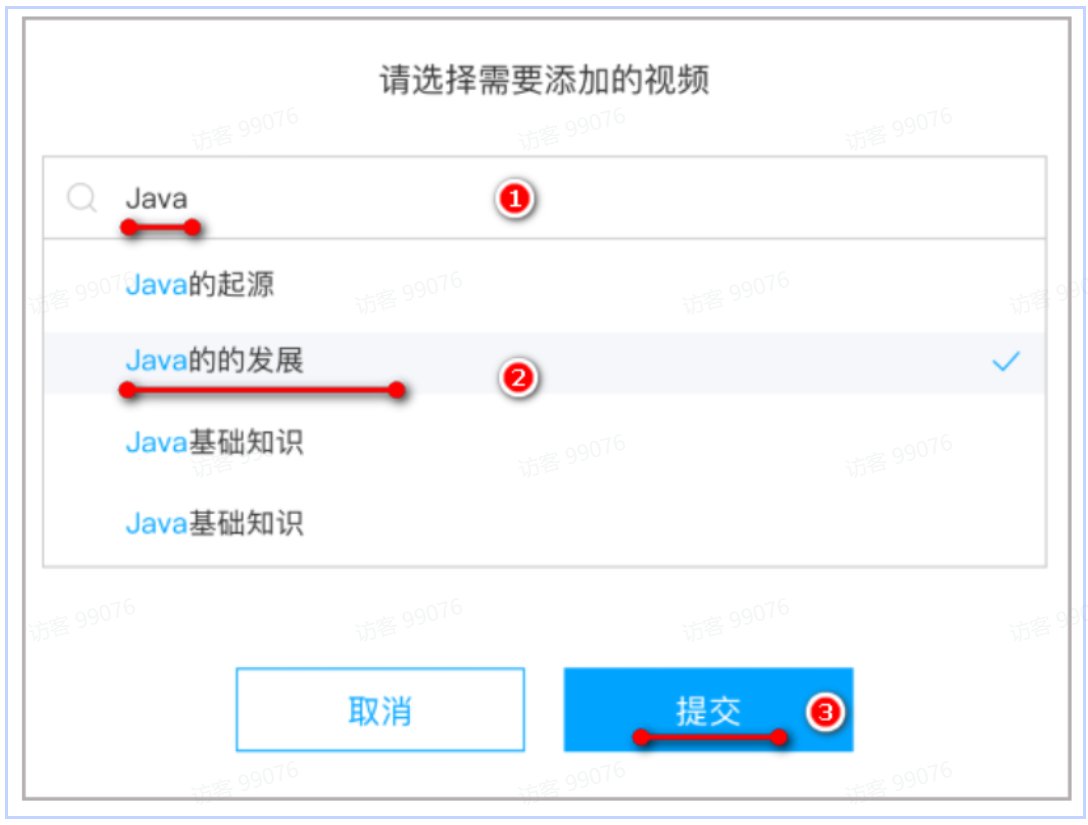This screenshot has height=825, width=1088.
Task: Click the blank area below result list
Action: click(x=545, y=616)
